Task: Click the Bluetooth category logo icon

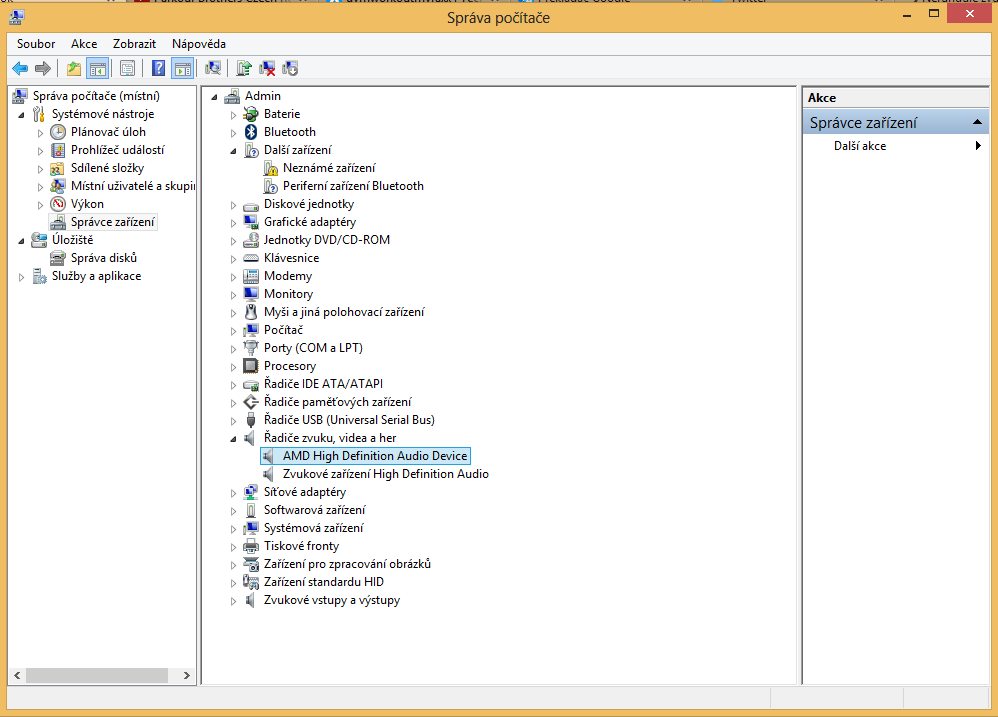Action: tap(251, 132)
